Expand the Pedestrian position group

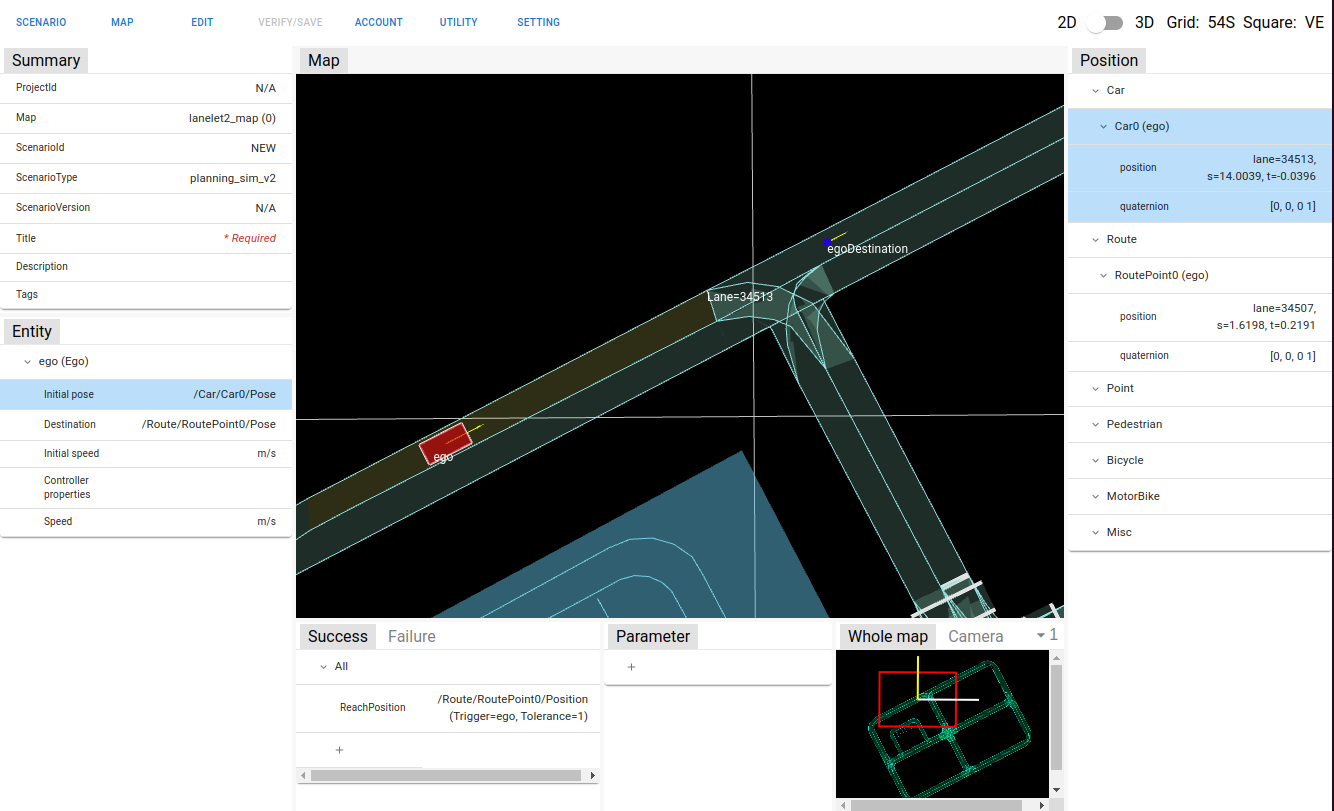click(x=1095, y=424)
